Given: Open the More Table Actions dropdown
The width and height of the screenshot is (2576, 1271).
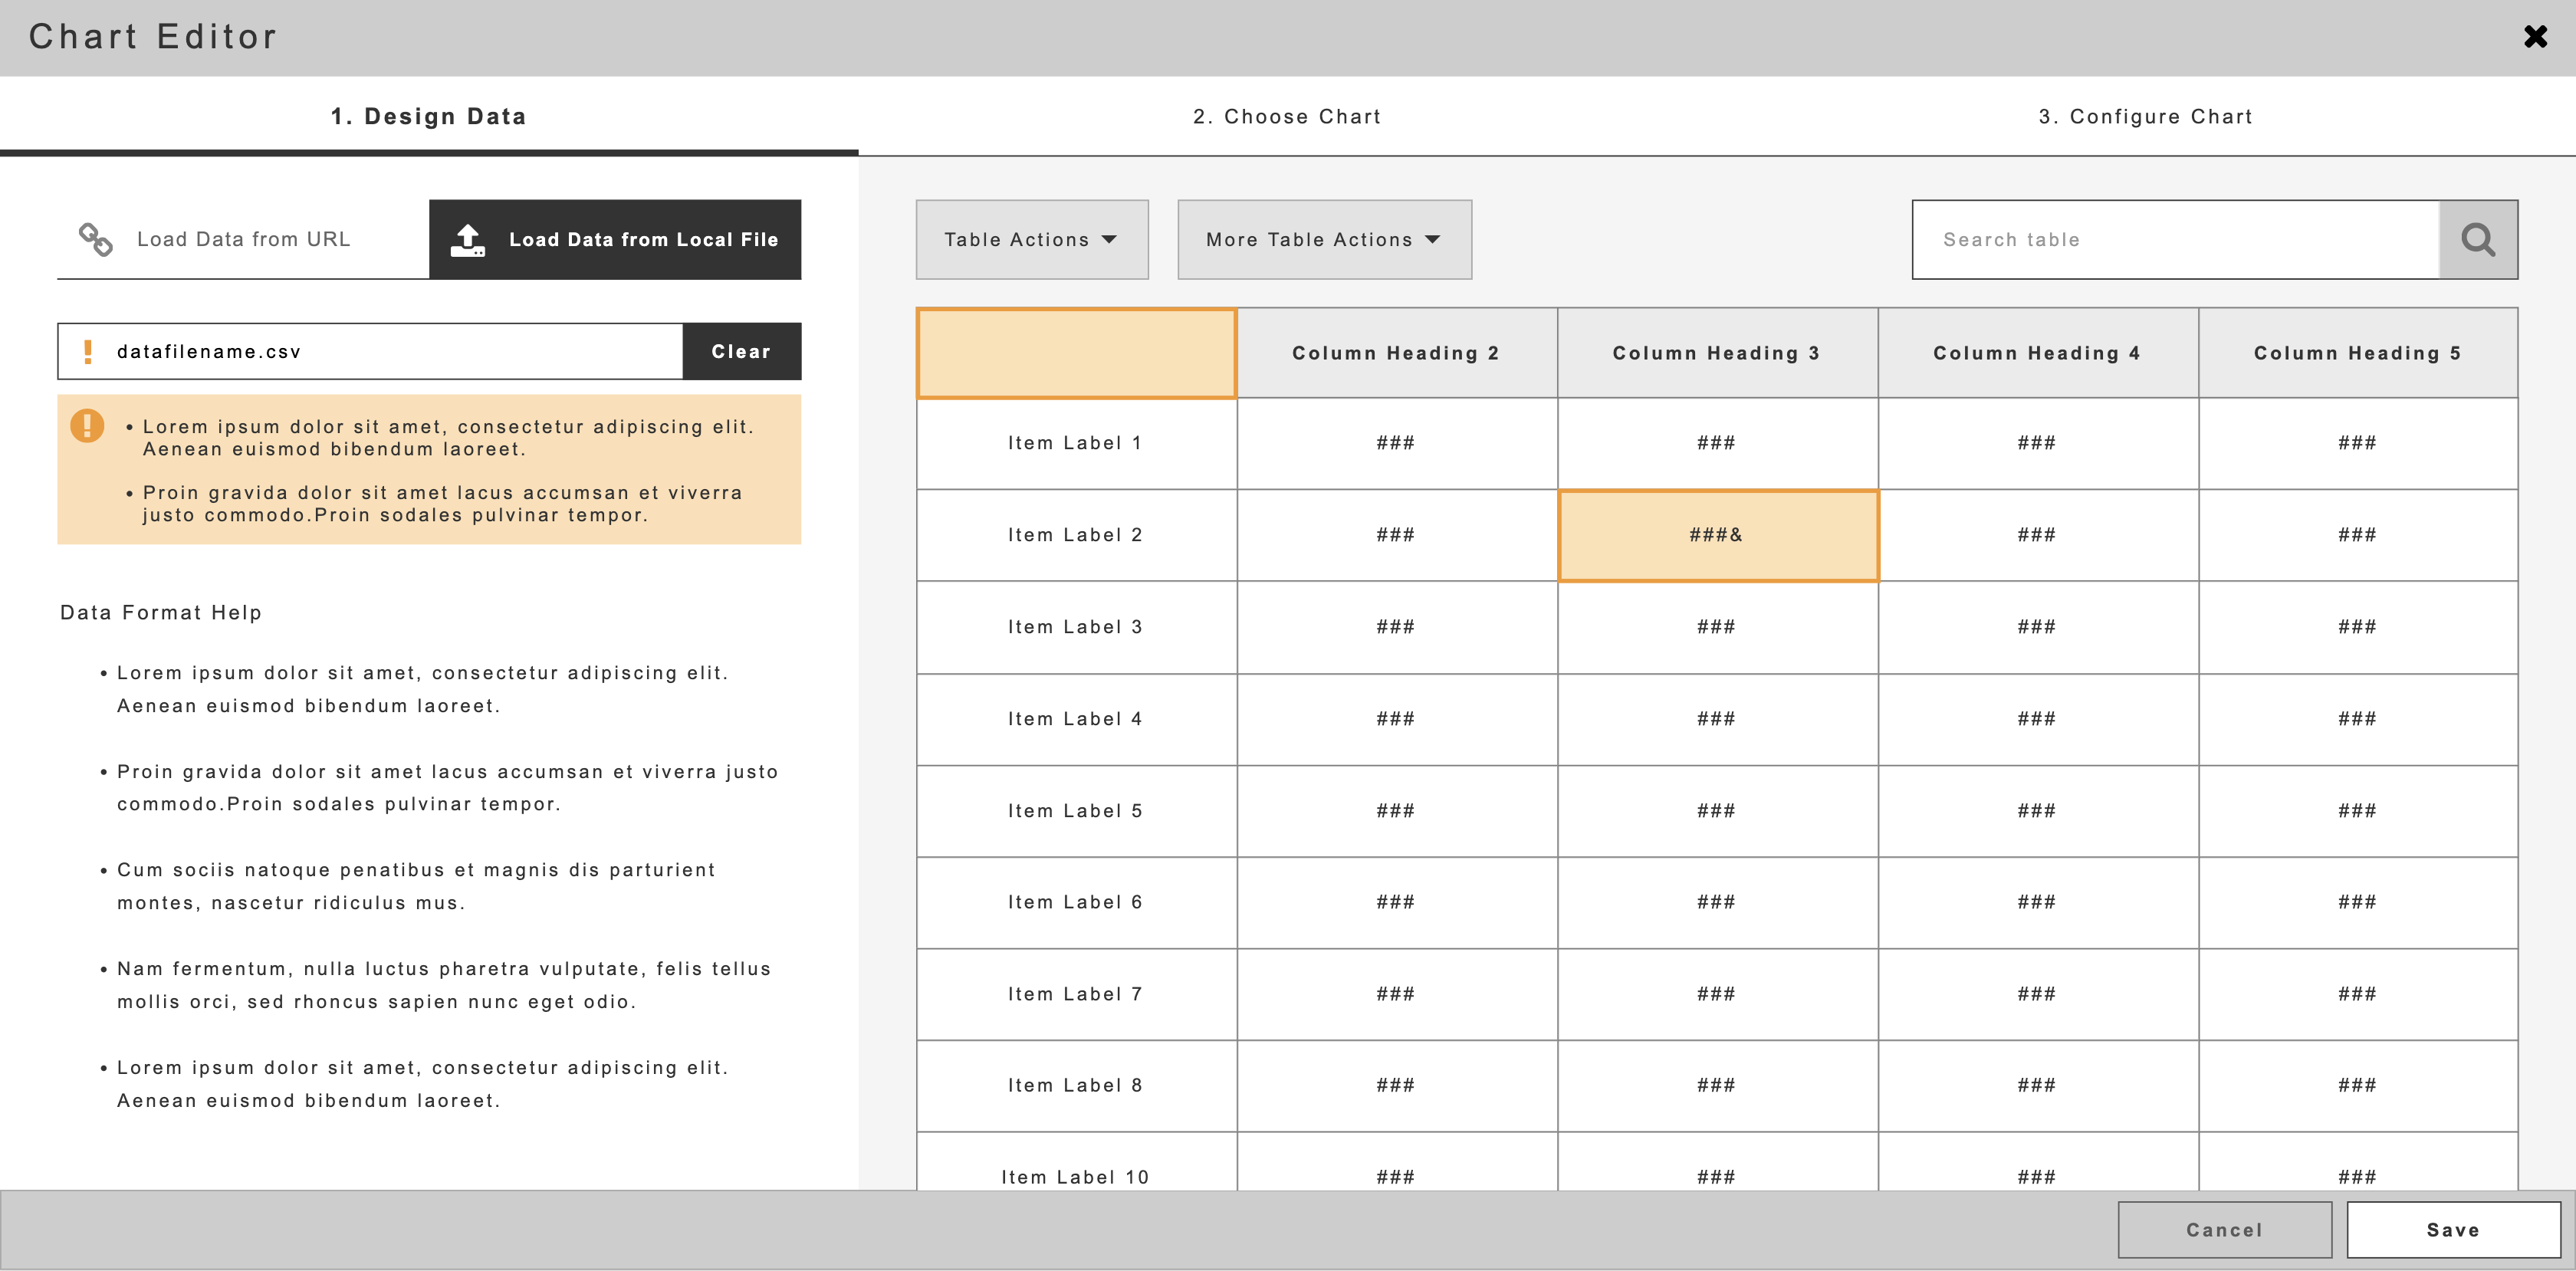Looking at the screenshot, I should 1324,240.
